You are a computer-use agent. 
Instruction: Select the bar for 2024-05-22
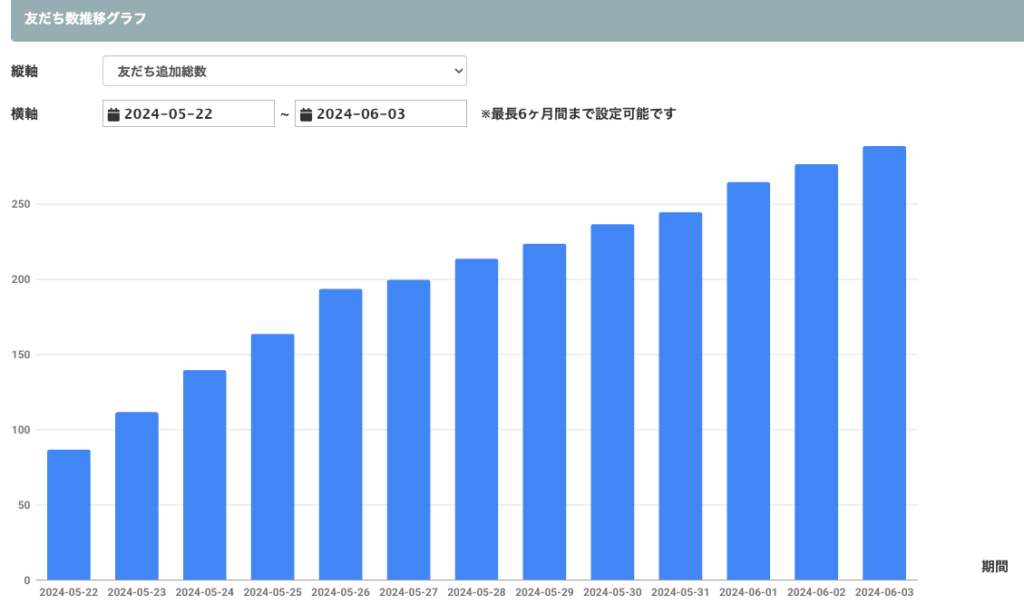point(69,515)
